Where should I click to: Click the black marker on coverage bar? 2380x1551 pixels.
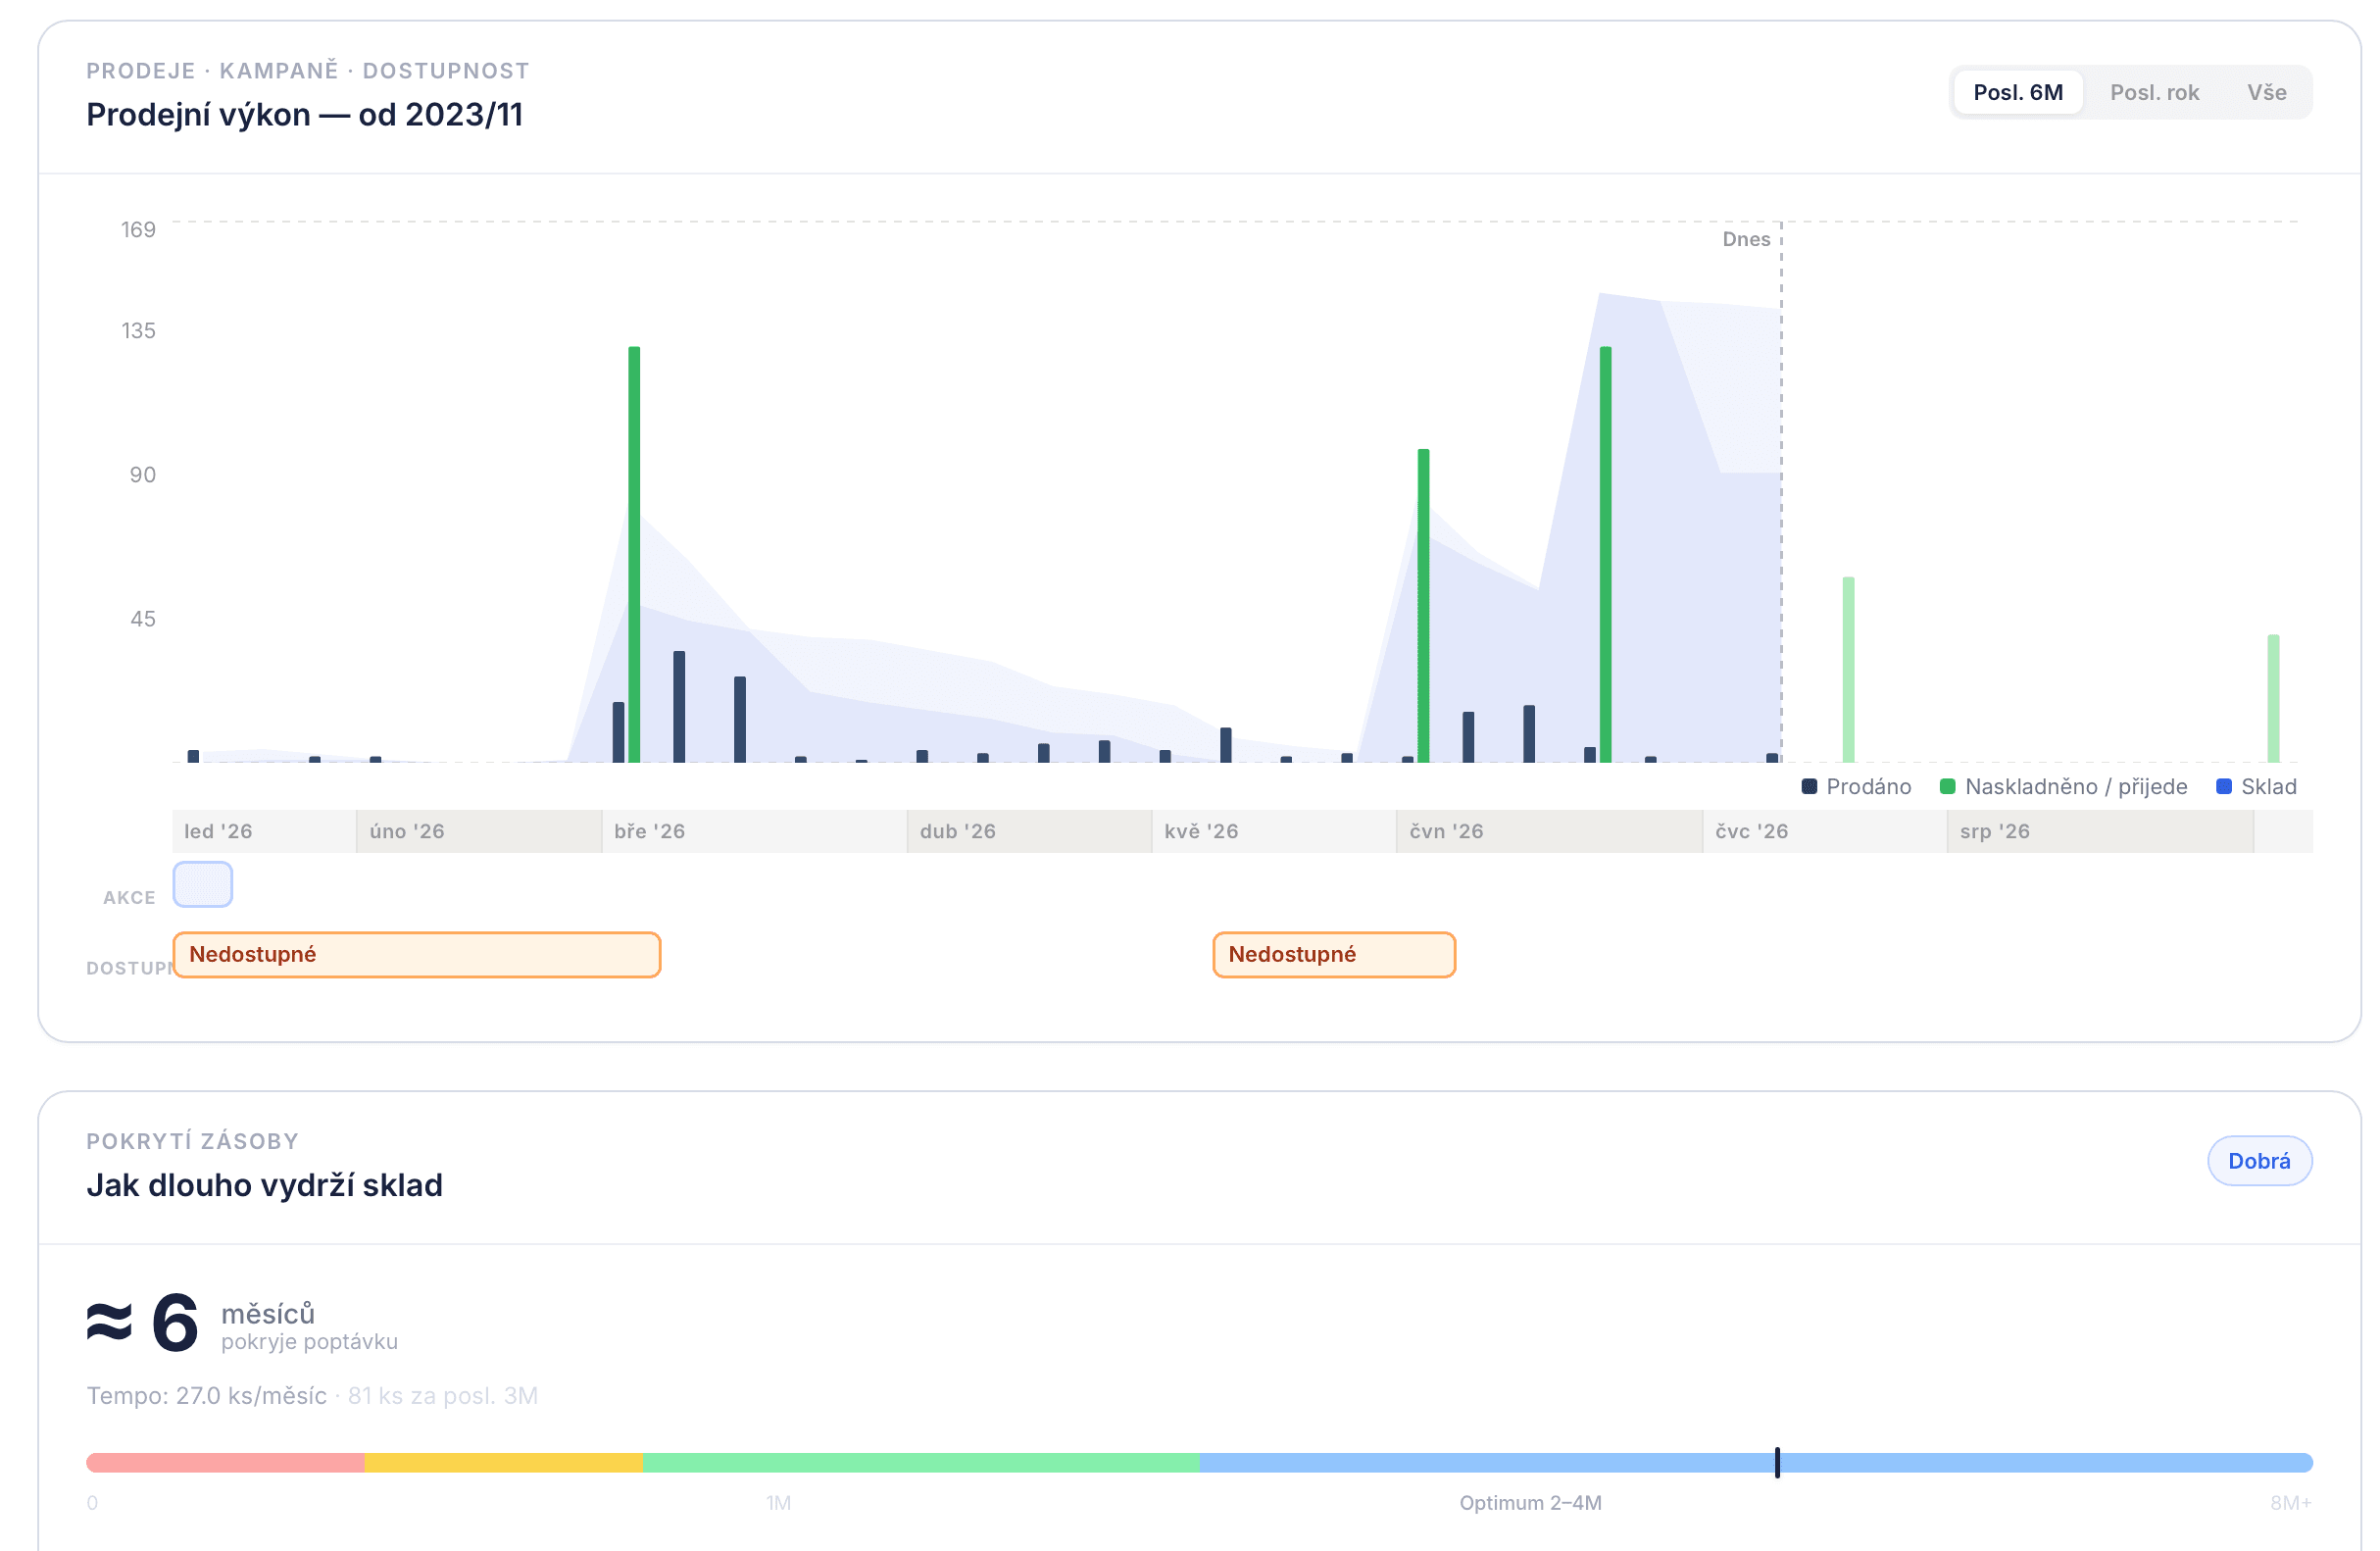1777,1462
